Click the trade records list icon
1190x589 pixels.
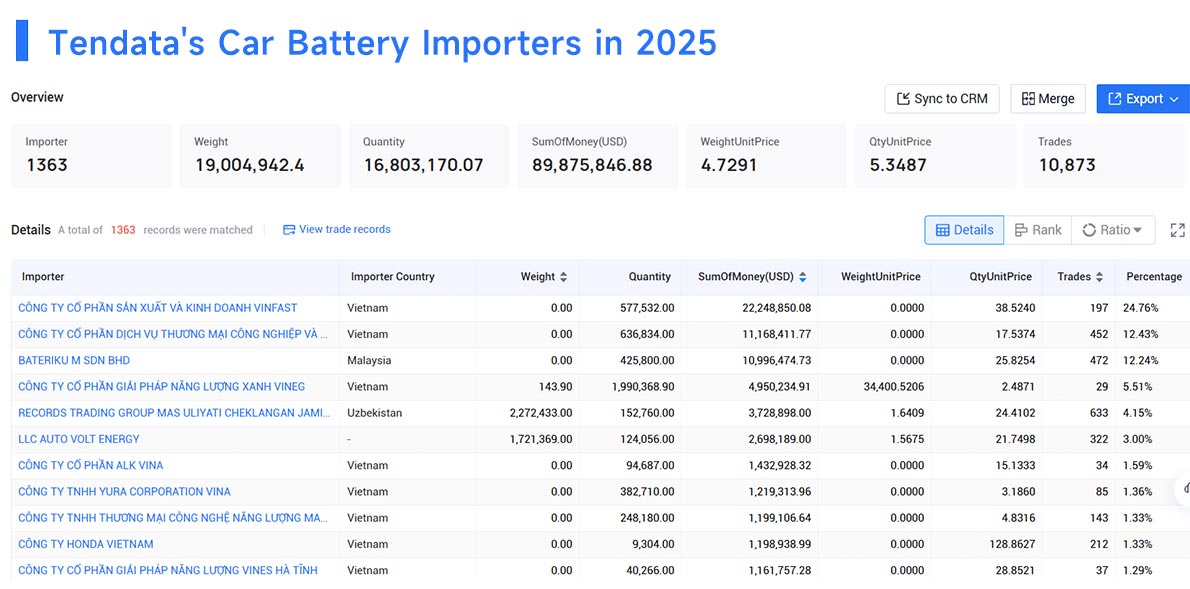pos(288,229)
